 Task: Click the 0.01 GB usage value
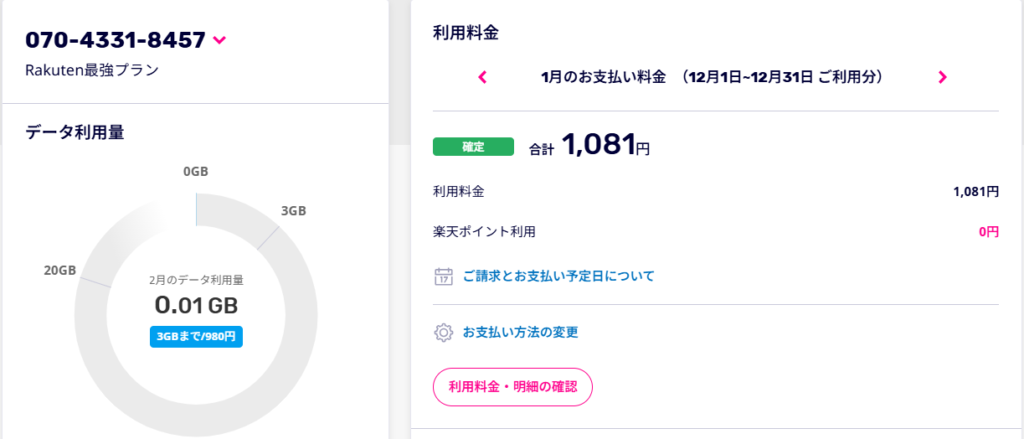[x=196, y=304]
